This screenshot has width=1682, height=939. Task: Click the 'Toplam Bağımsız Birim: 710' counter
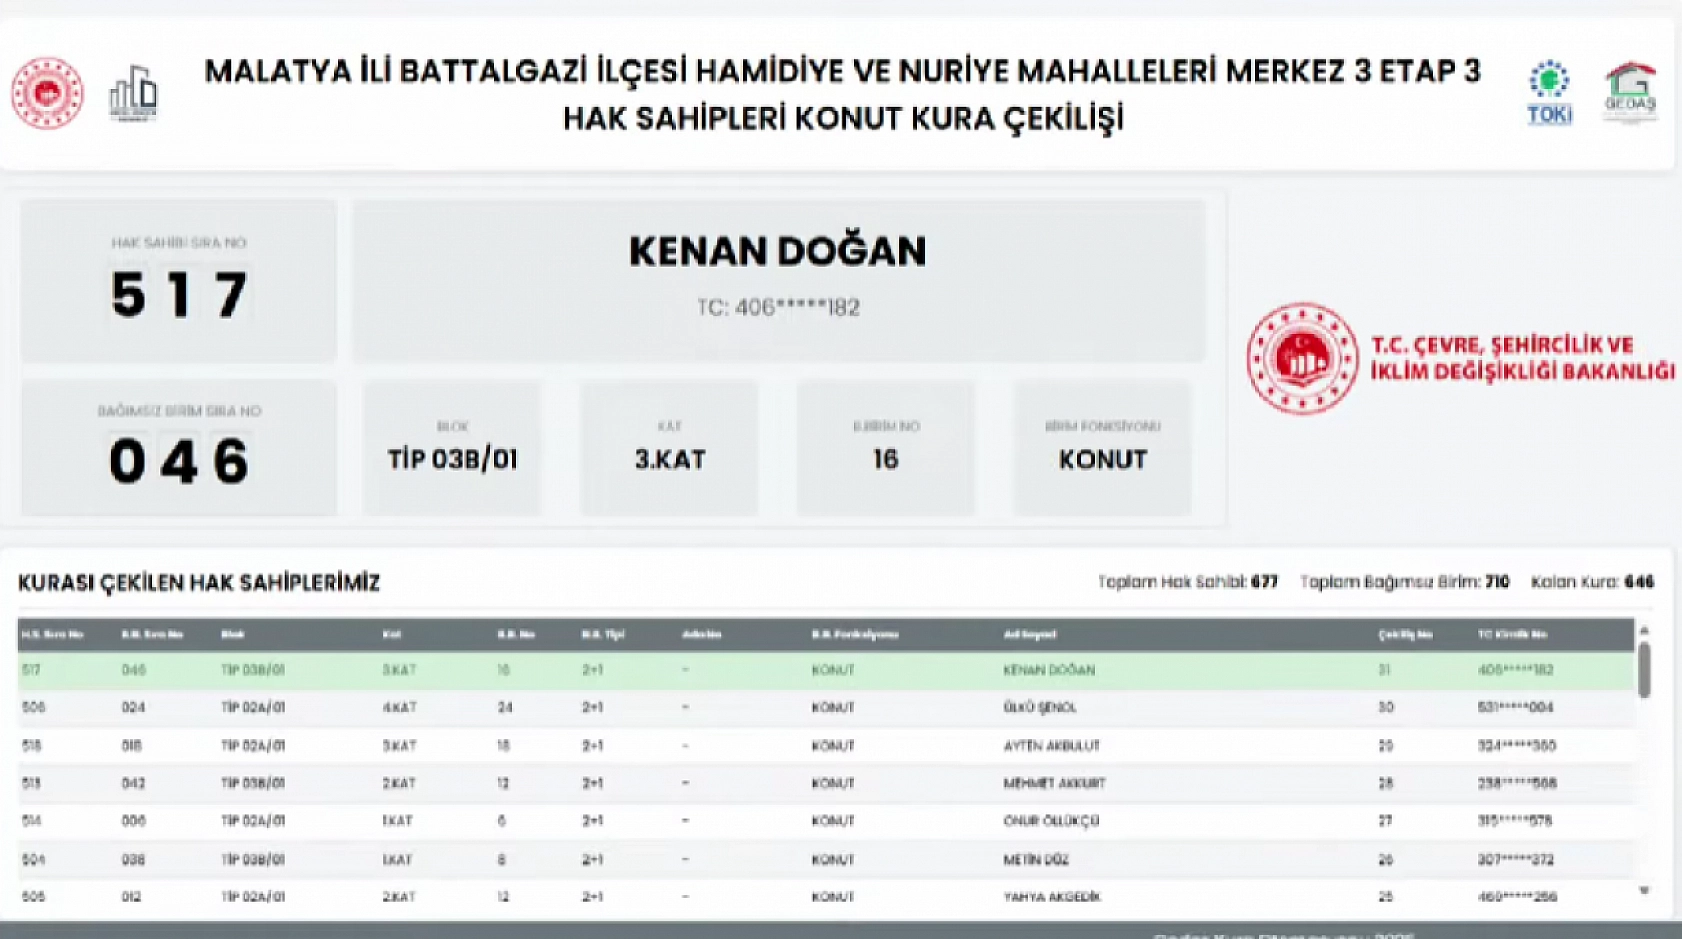coord(1405,582)
